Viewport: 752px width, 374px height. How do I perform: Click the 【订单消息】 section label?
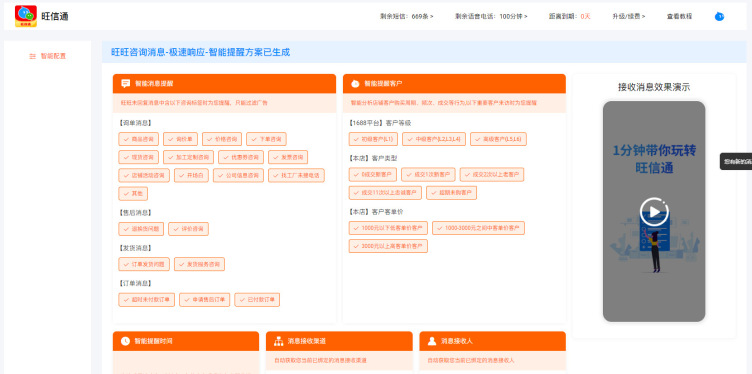point(134,283)
